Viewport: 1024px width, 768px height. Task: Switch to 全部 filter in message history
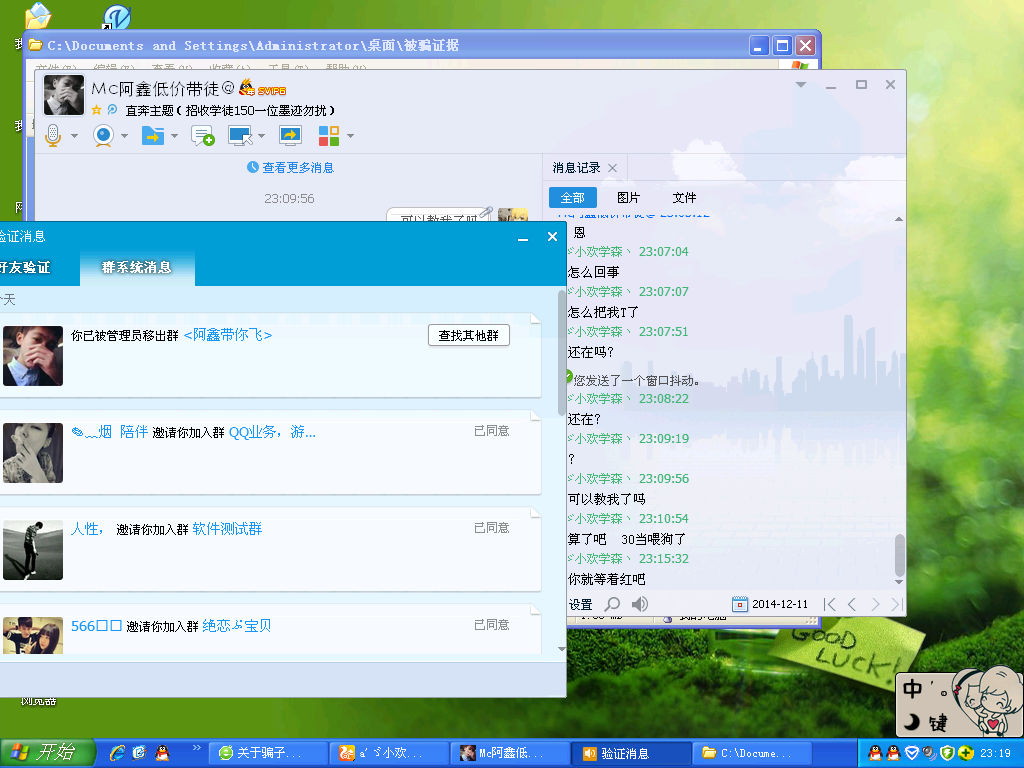573,198
